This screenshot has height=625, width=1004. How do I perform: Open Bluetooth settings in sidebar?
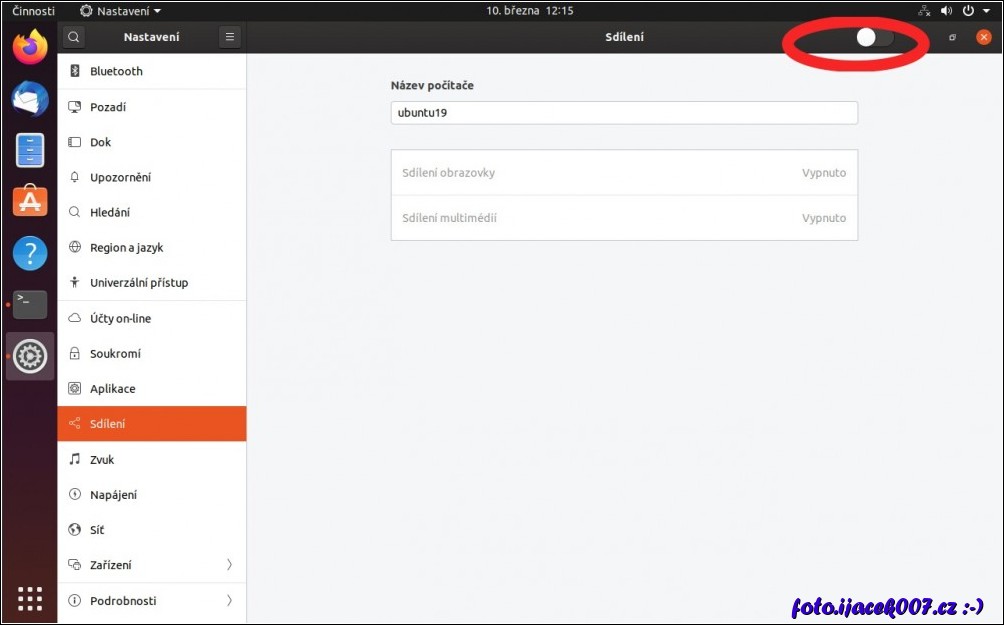tap(116, 71)
